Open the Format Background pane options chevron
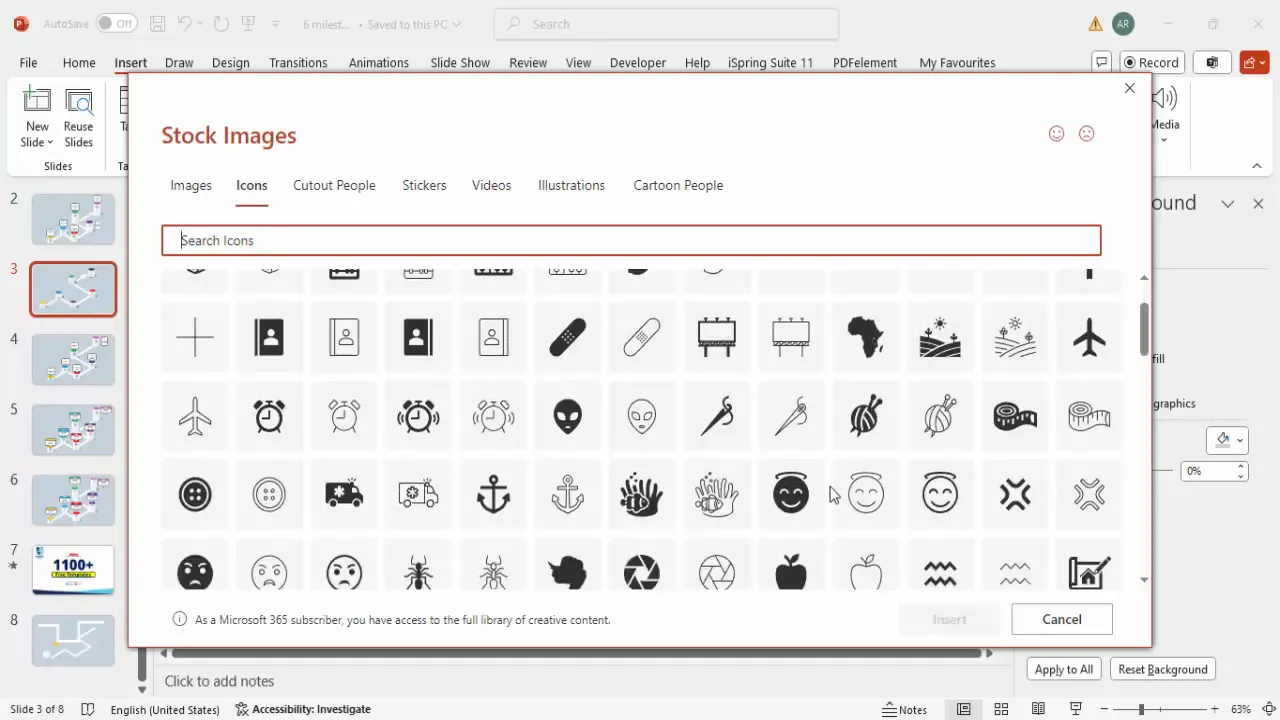The image size is (1280, 720). coord(1227,203)
